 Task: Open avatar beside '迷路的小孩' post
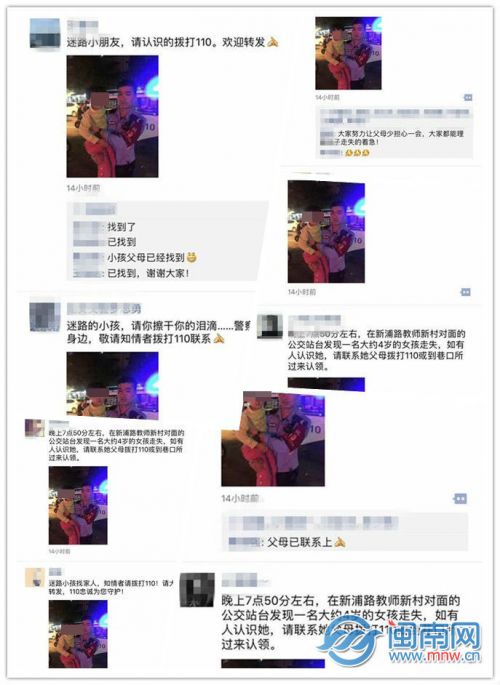point(45,316)
